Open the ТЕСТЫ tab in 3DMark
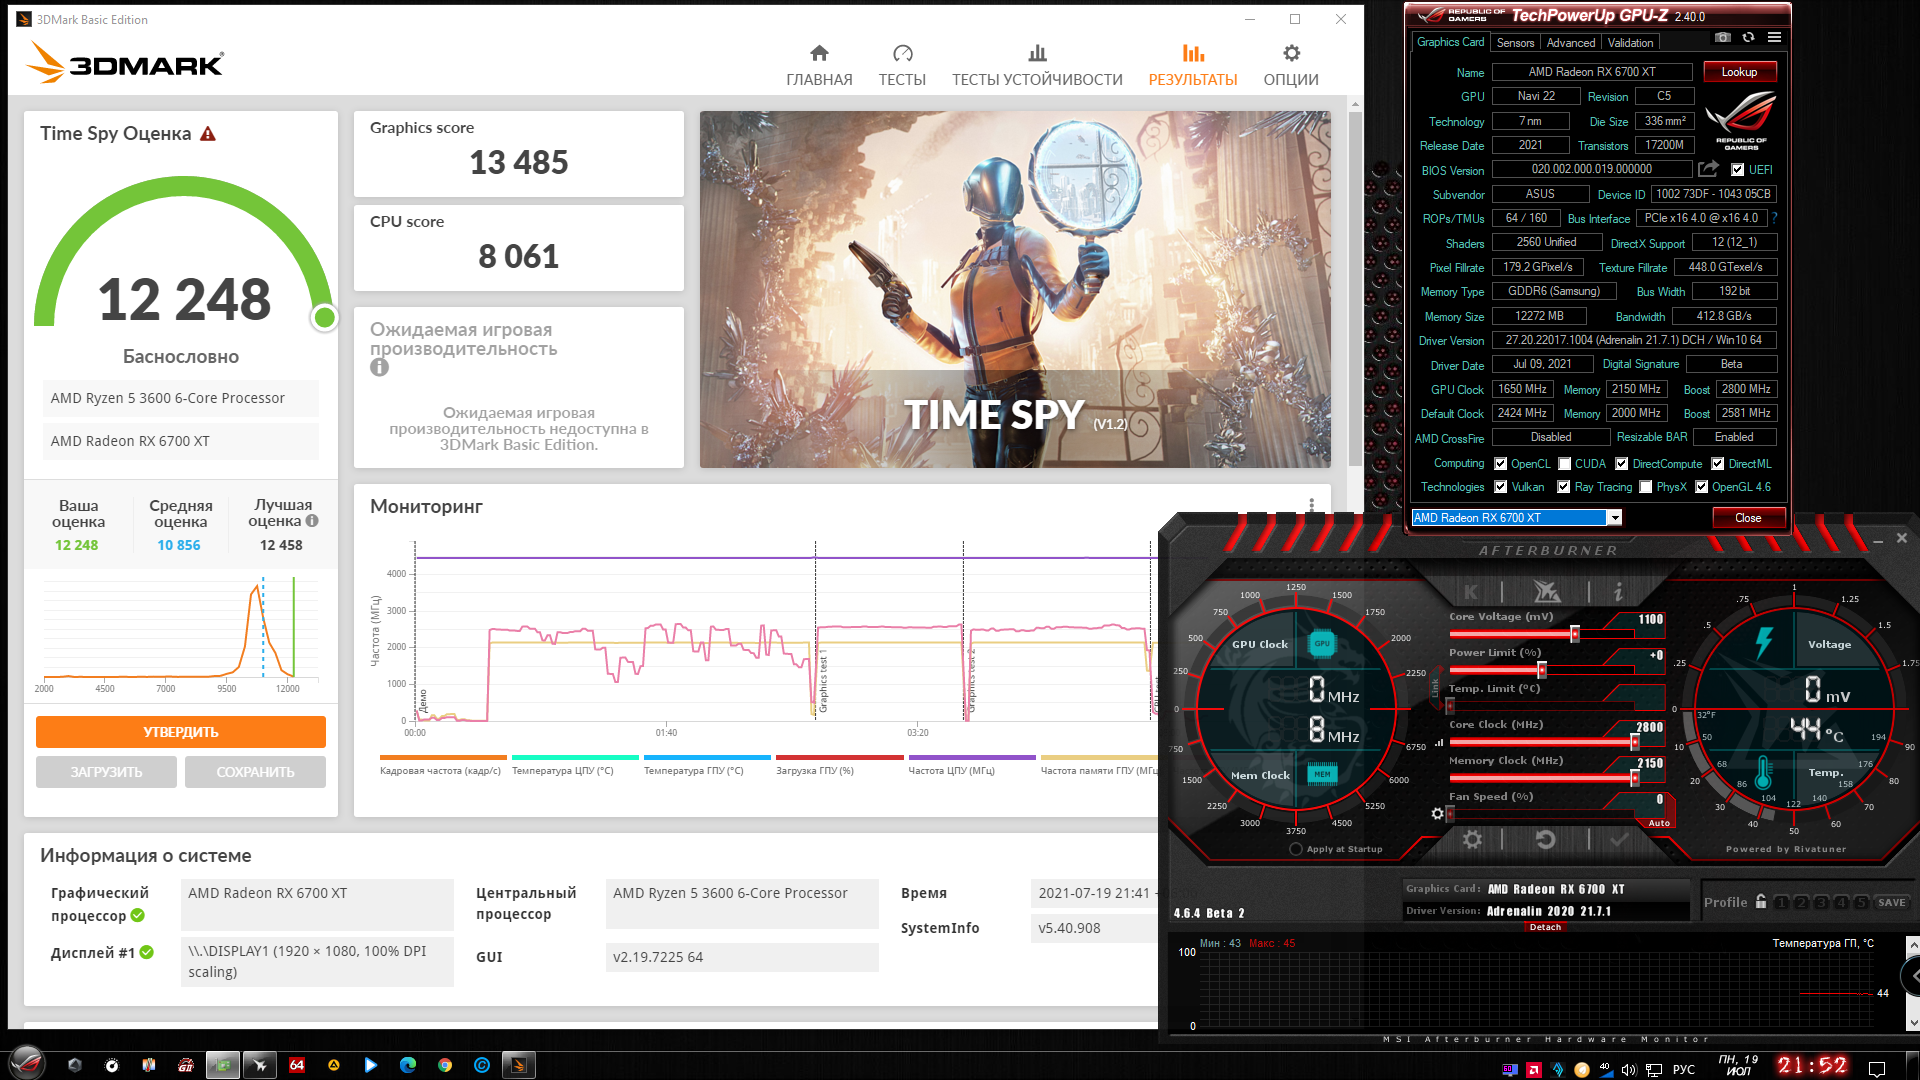The height and width of the screenshot is (1080, 1920). (x=902, y=65)
